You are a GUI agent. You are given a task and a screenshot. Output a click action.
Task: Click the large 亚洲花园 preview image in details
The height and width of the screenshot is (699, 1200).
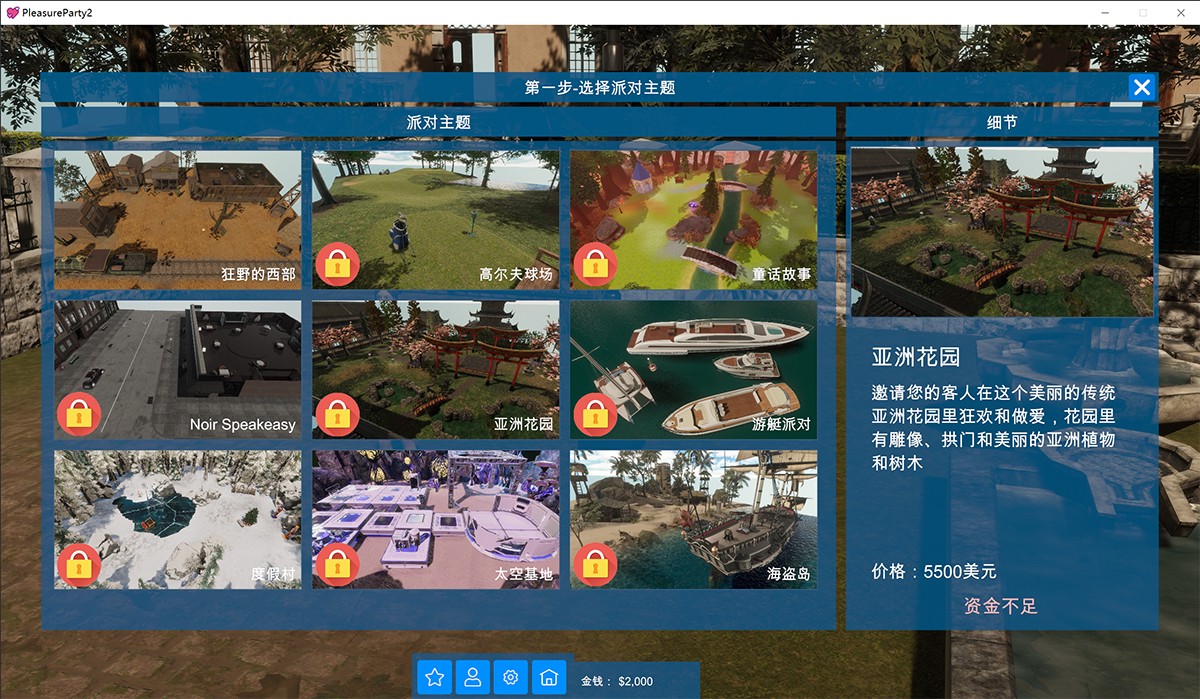[1001, 231]
